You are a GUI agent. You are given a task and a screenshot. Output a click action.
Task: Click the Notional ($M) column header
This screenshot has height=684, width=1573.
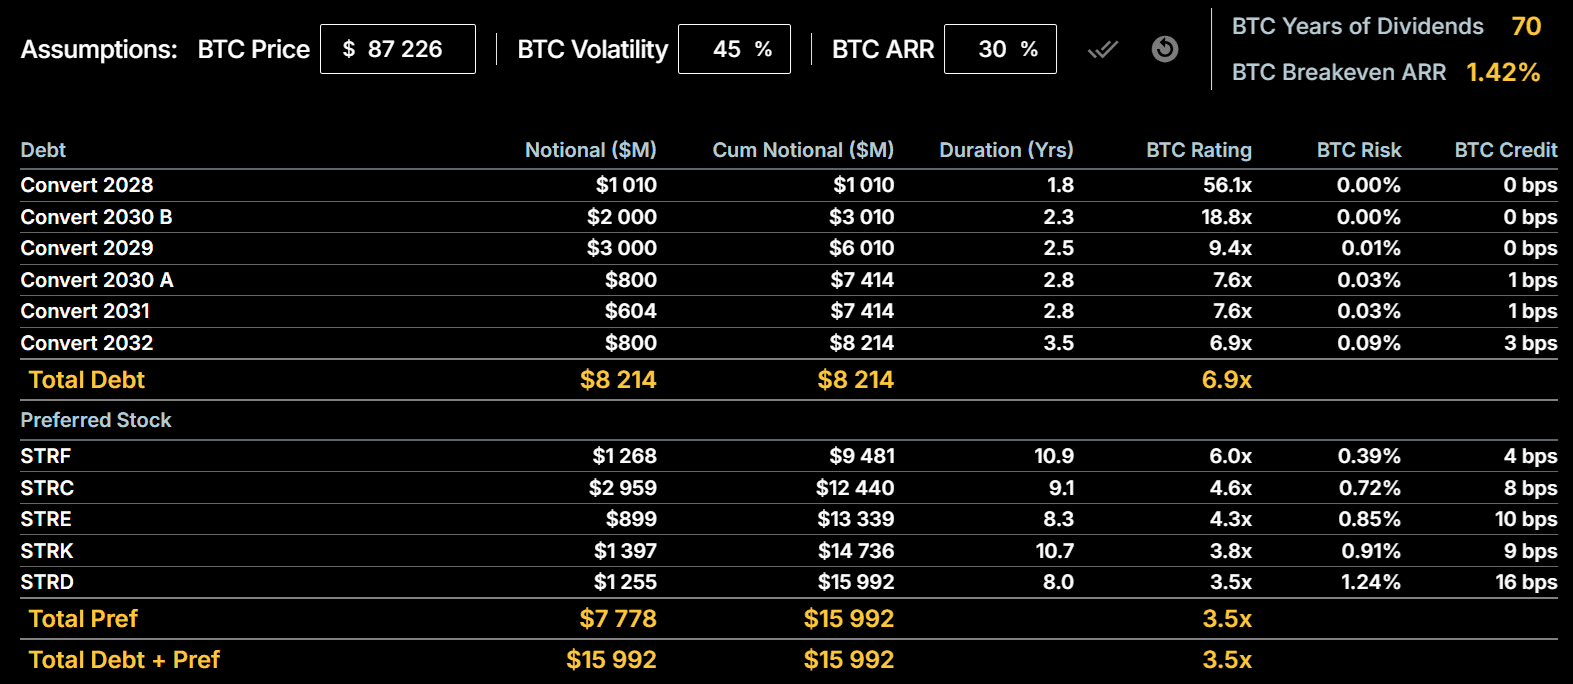click(x=590, y=150)
